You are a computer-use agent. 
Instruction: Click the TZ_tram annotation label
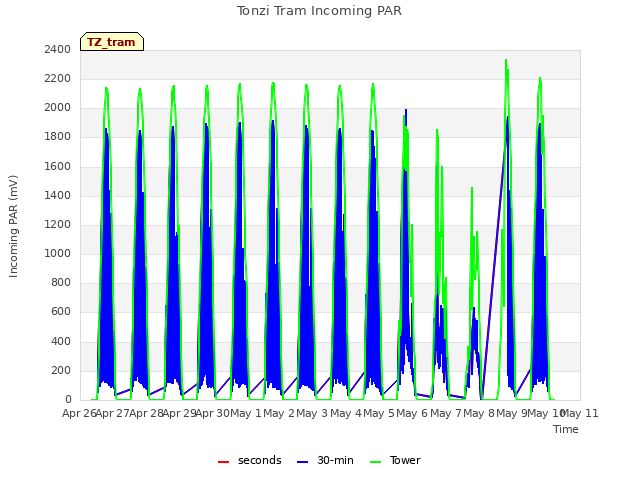click(x=112, y=42)
